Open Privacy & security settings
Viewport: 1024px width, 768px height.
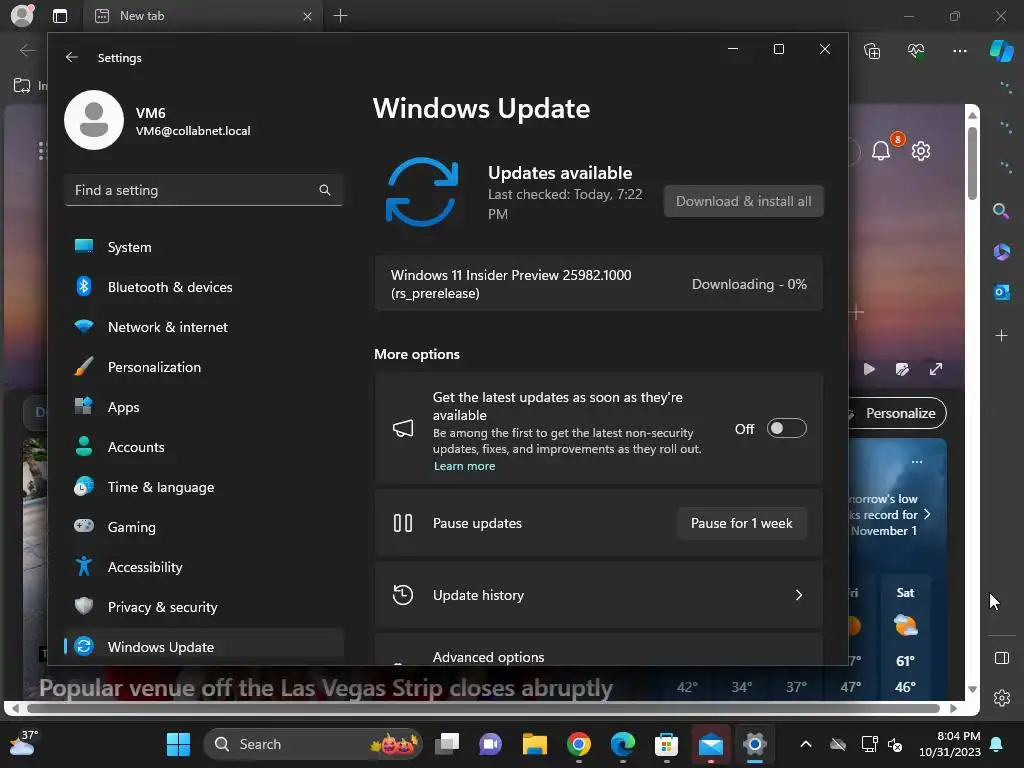[x=204, y=607]
